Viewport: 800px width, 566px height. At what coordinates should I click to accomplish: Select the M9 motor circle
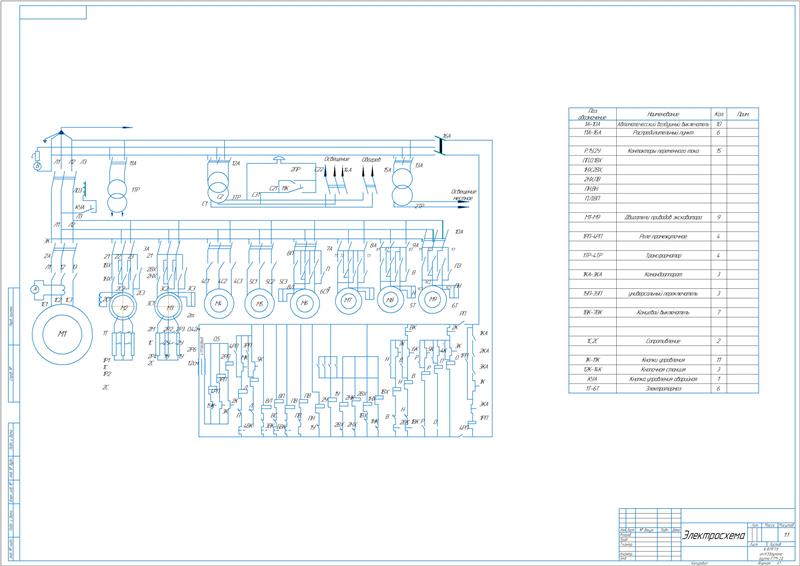click(433, 299)
